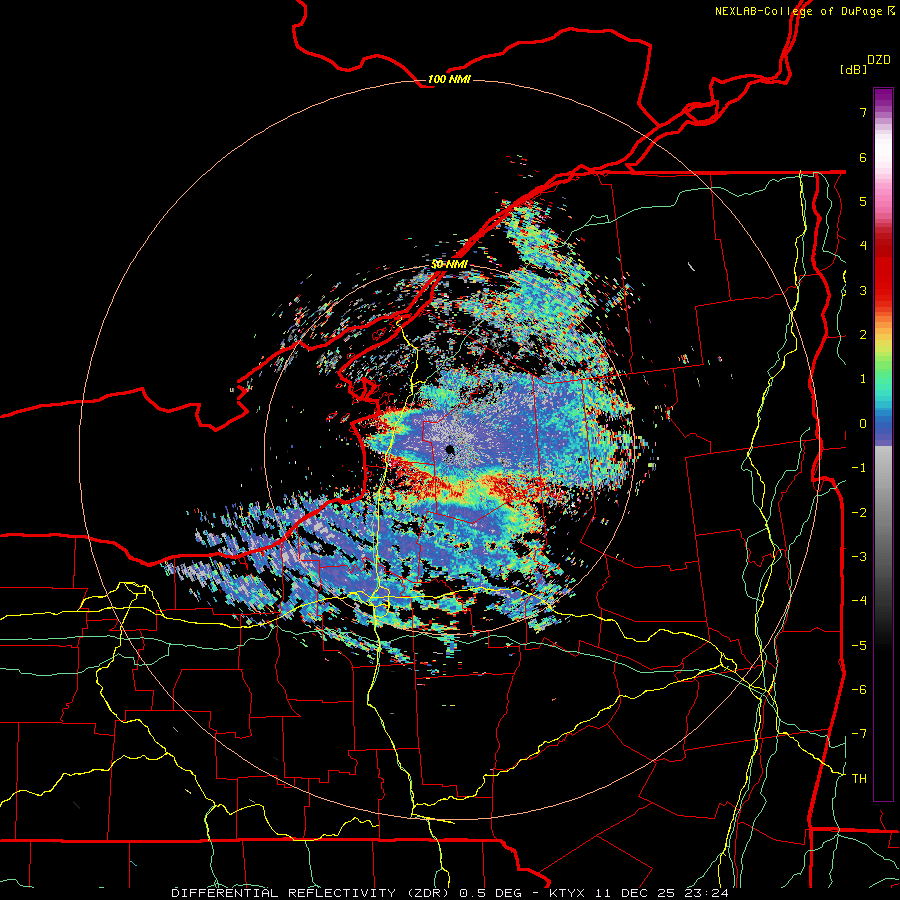Click the -6 value on the scale
The width and height of the screenshot is (900, 900).
click(x=859, y=689)
